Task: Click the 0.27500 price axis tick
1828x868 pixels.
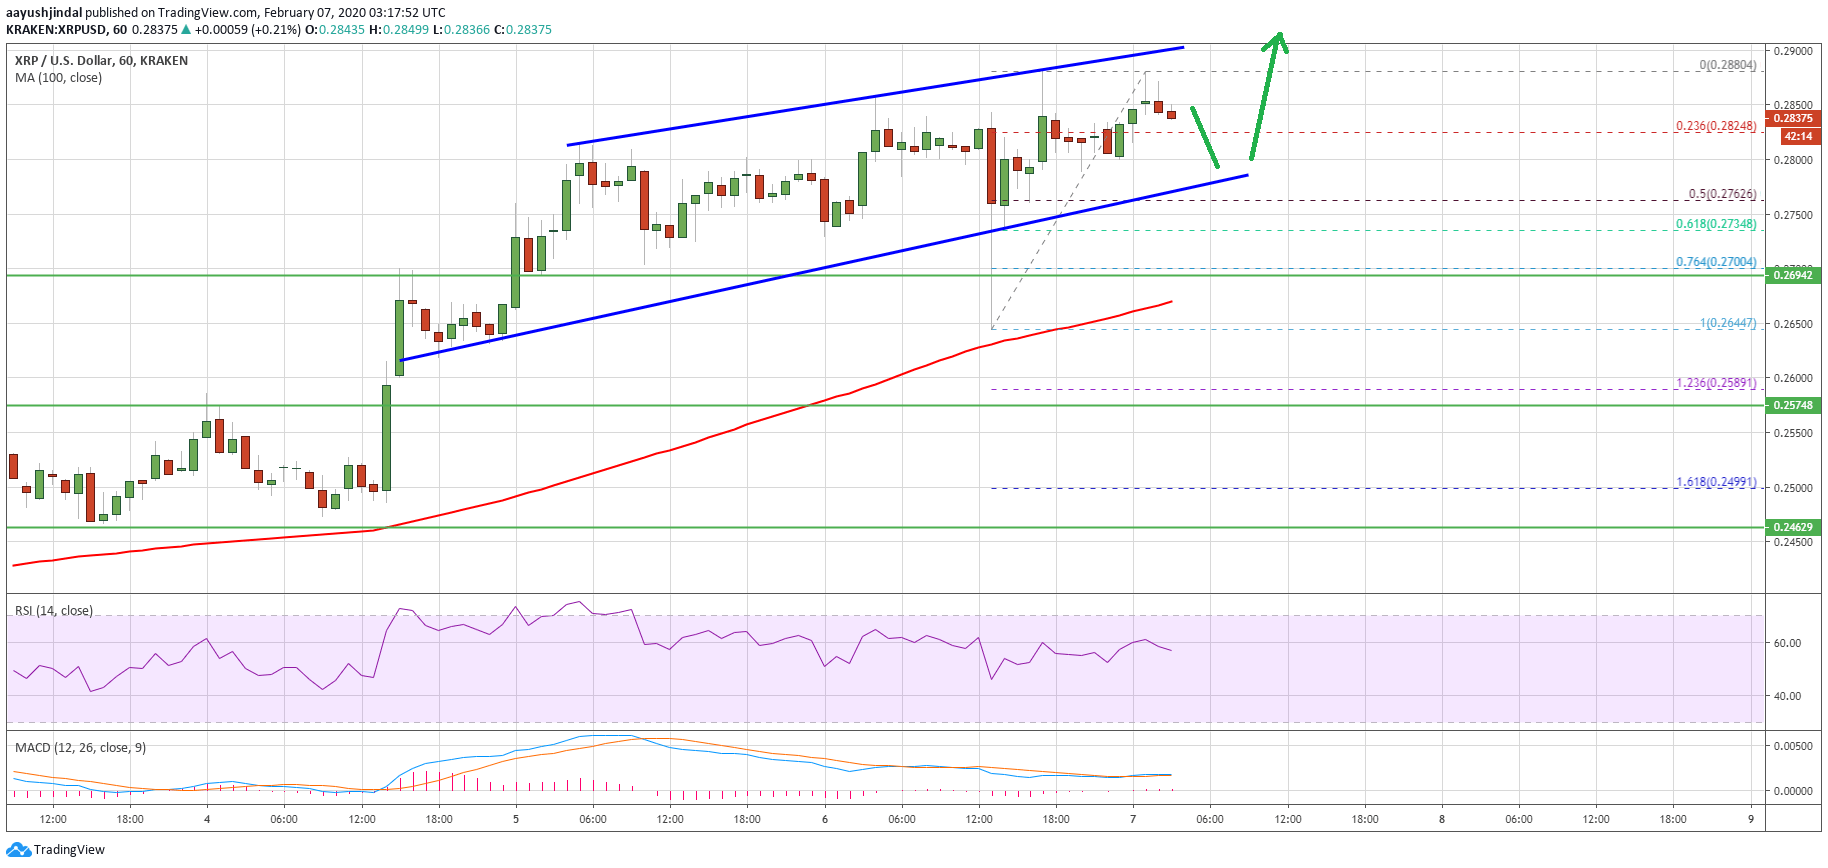Action: point(1793,215)
